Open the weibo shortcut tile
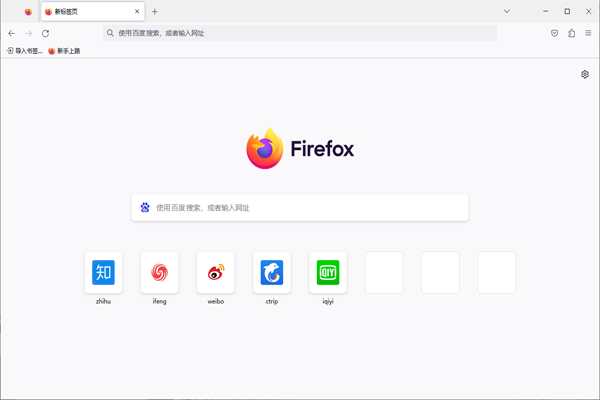The image size is (600, 400). (x=216, y=272)
